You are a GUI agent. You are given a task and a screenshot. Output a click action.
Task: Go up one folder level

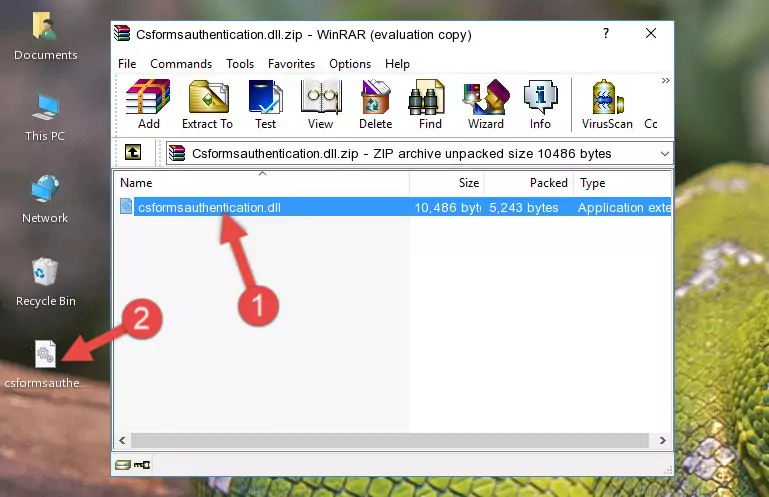point(133,153)
